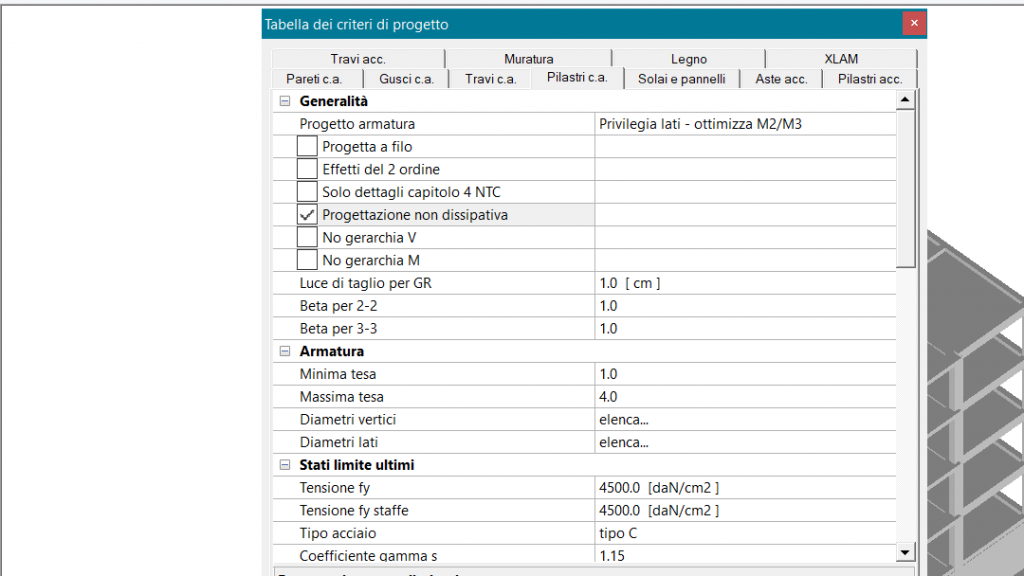
Task: Open the Pilastri acc. tab
Action: [870, 79]
